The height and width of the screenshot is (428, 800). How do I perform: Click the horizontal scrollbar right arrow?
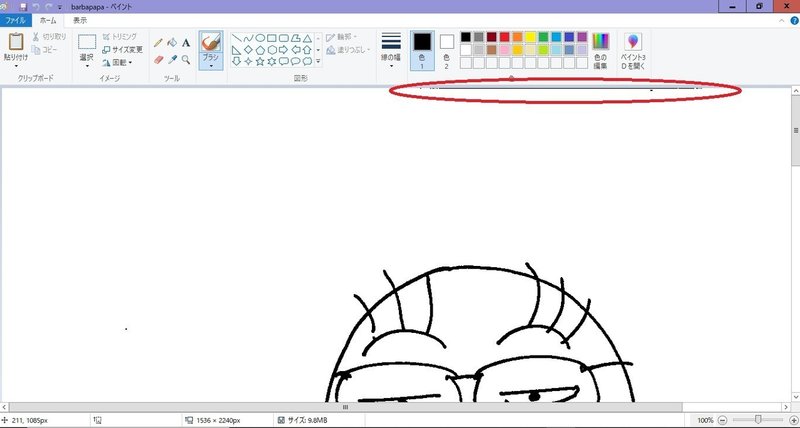tap(786, 407)
